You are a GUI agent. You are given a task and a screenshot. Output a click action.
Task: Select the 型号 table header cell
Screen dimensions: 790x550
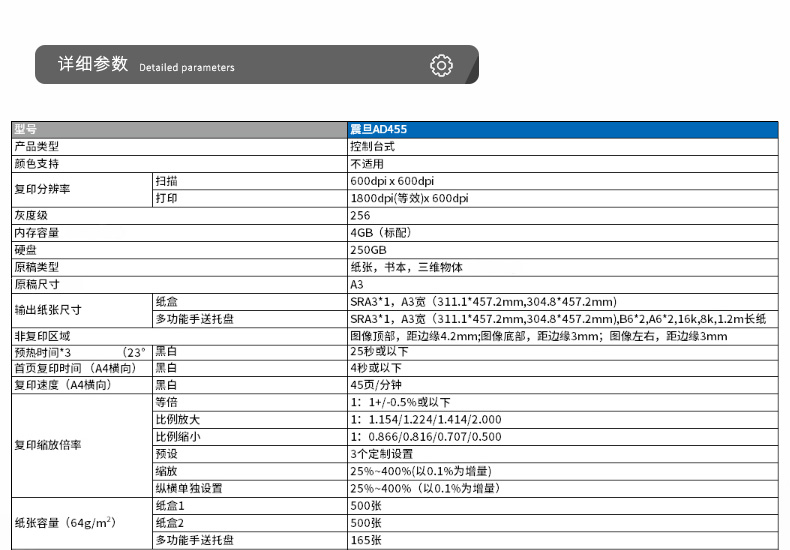[x=26, y=129]
